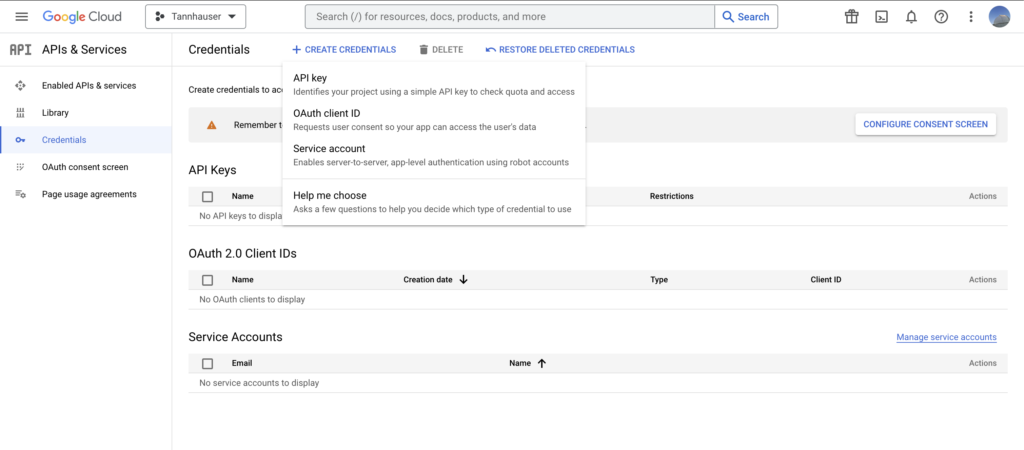Click CONFIGURE CONSENT SCREEN button
The height and width of the screenshot is (450, 1024).
pos(925,124)
